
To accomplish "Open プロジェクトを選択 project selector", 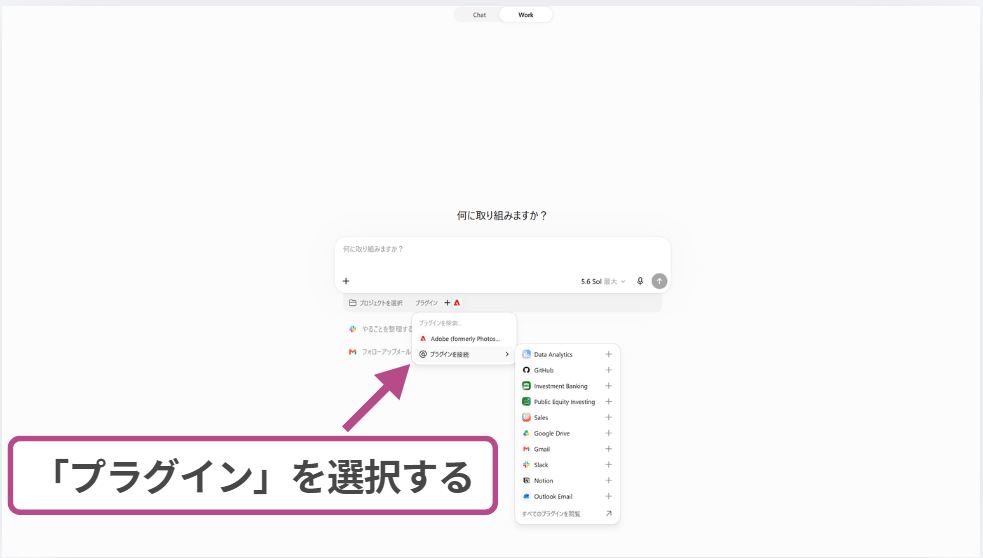I will click(376, 303).
